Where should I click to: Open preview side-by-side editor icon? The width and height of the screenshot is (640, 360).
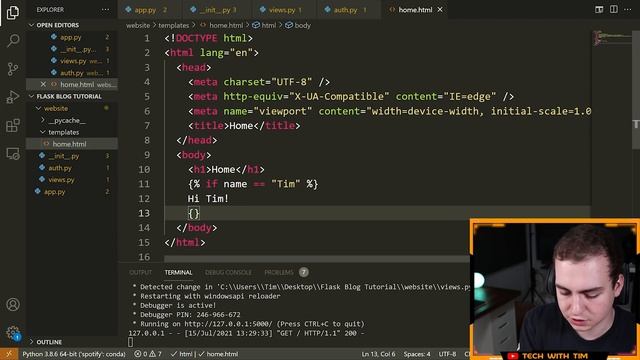[599, 9]
